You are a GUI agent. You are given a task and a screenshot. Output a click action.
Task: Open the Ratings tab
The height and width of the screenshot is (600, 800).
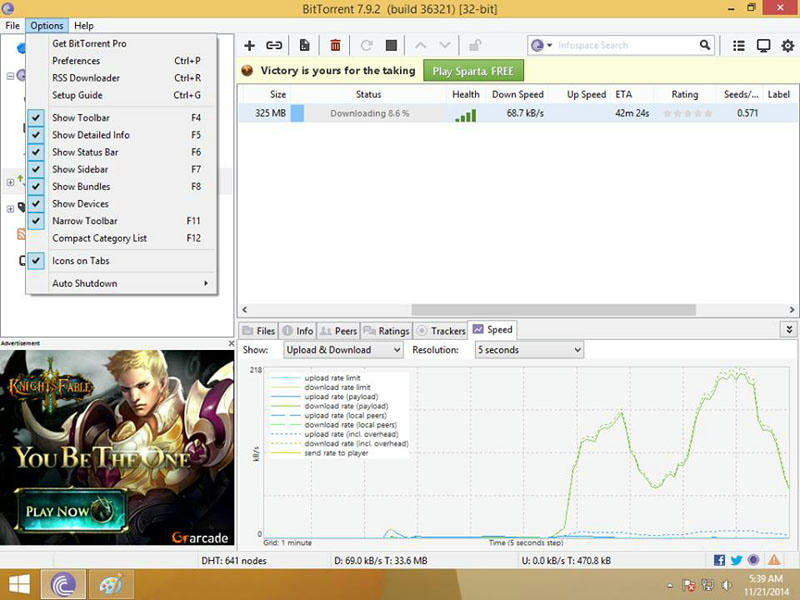coord(386,331)
